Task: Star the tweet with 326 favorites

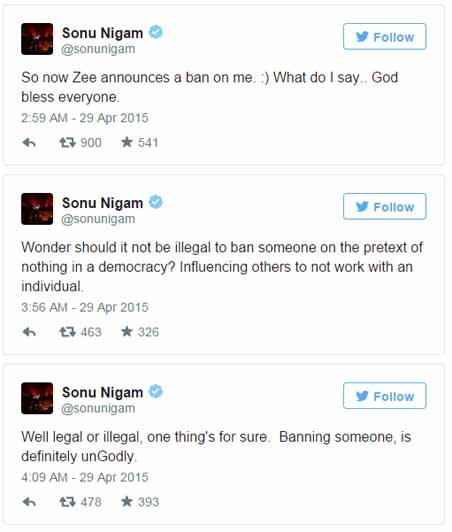Action: click(127, 331)
